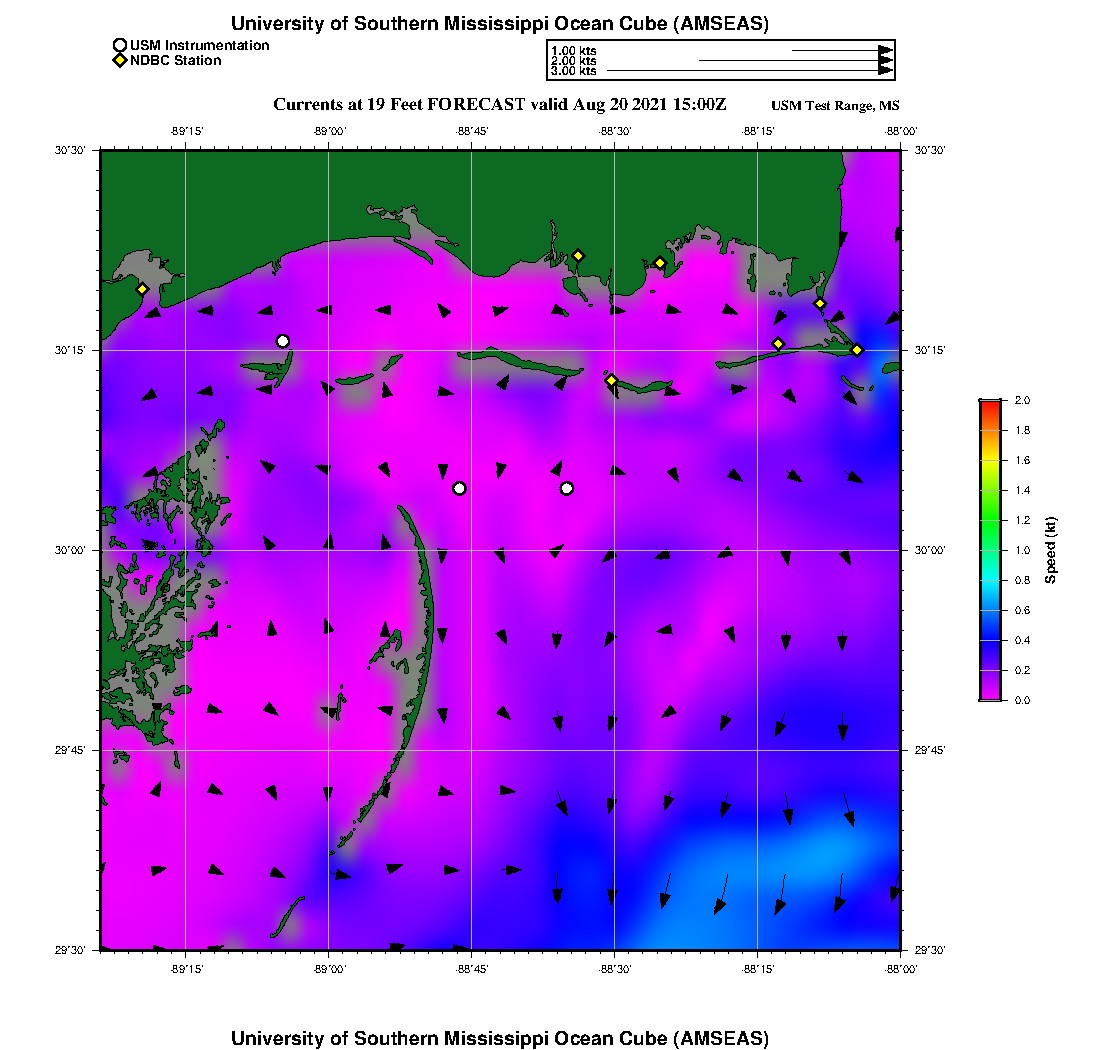1100x1050 pixels.
Task: Click the northernmost white USM circle marker
Action: pos(283,341)
